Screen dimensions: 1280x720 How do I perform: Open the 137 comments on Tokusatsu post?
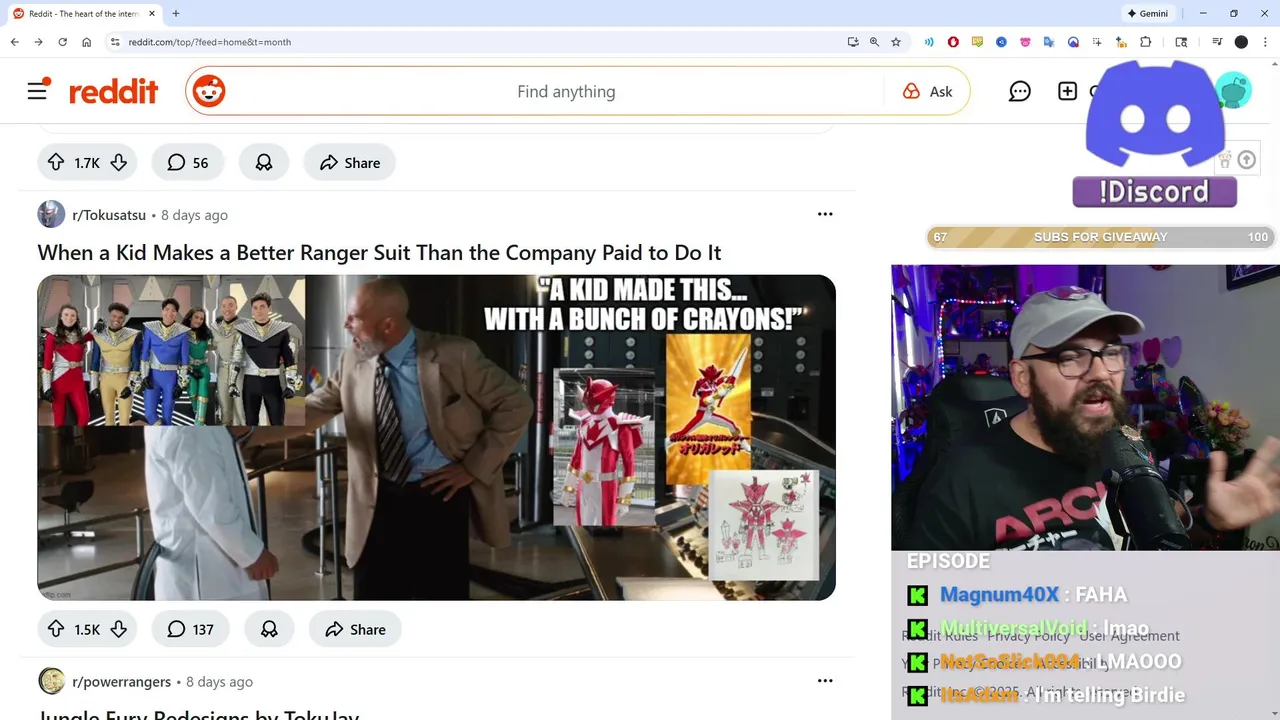click(190, 629)
